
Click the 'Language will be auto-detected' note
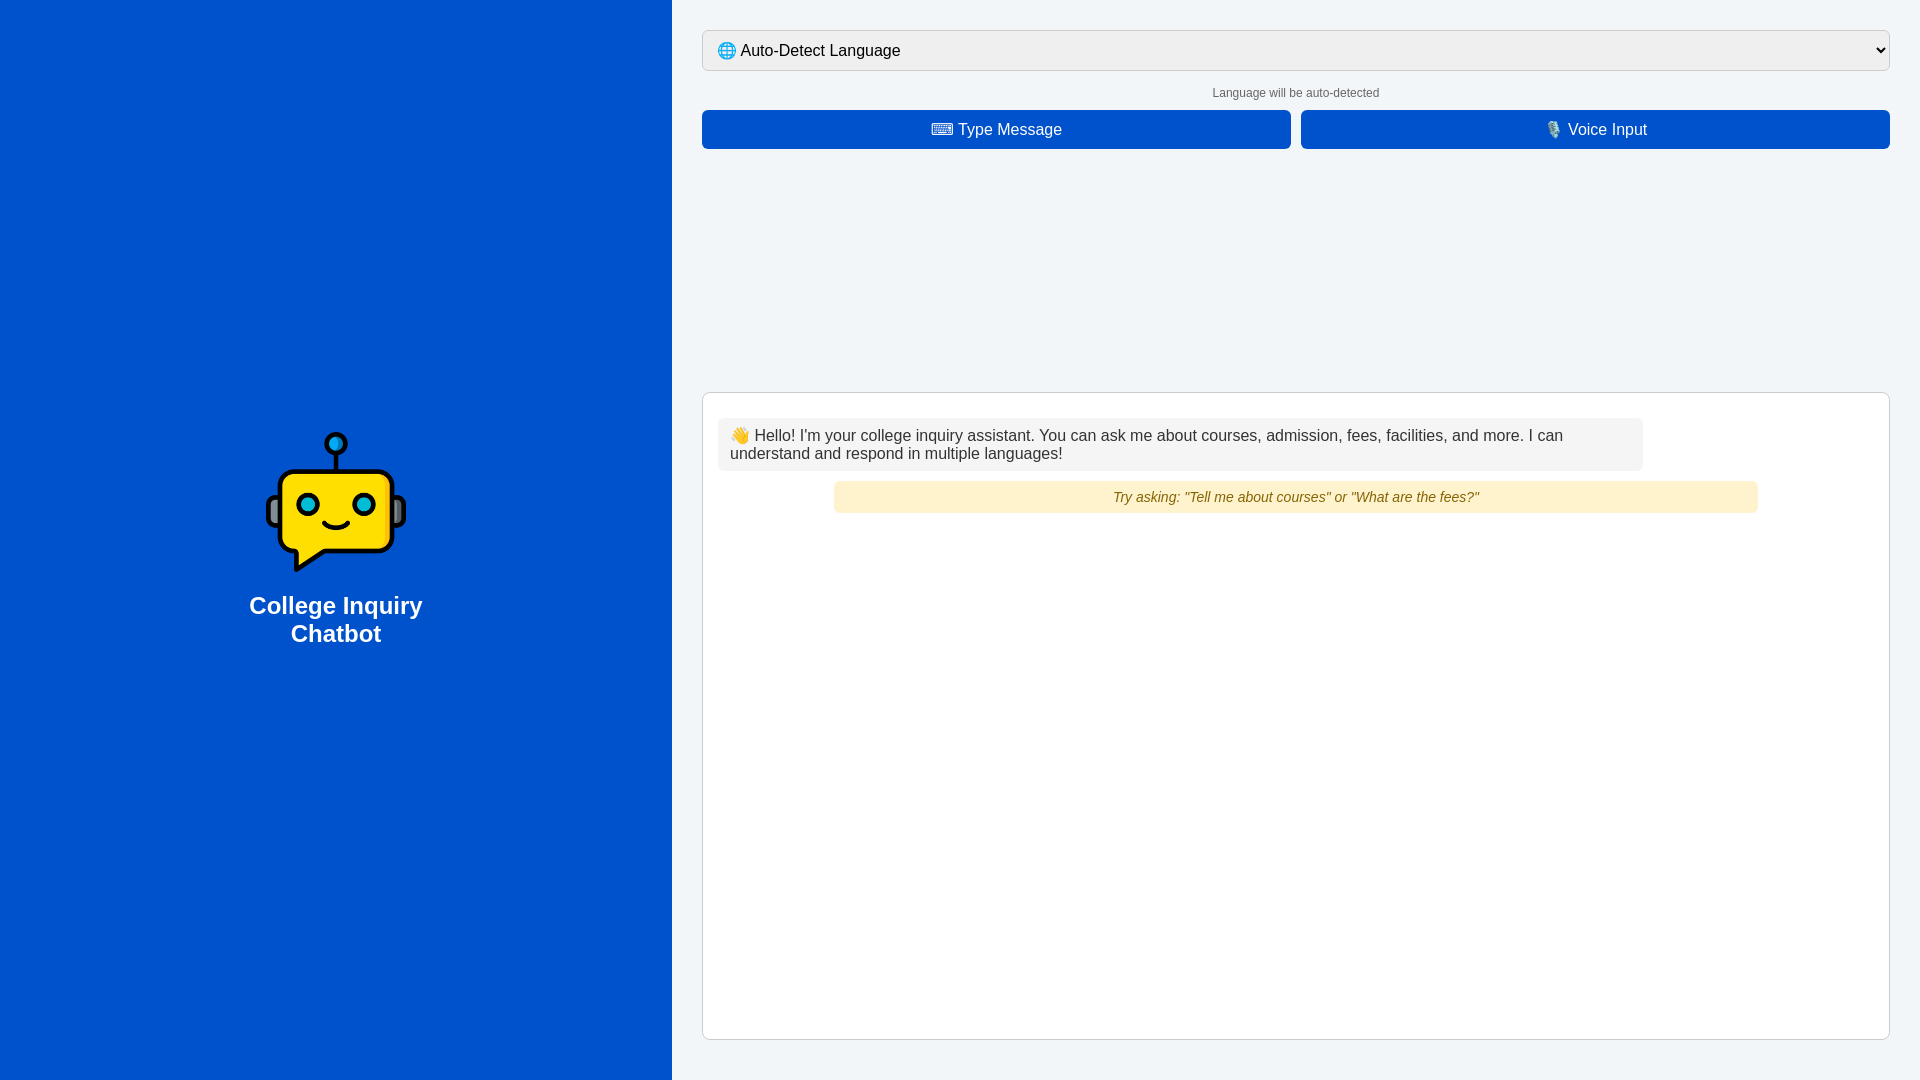pyautogui.click(x=1295, y=93)
